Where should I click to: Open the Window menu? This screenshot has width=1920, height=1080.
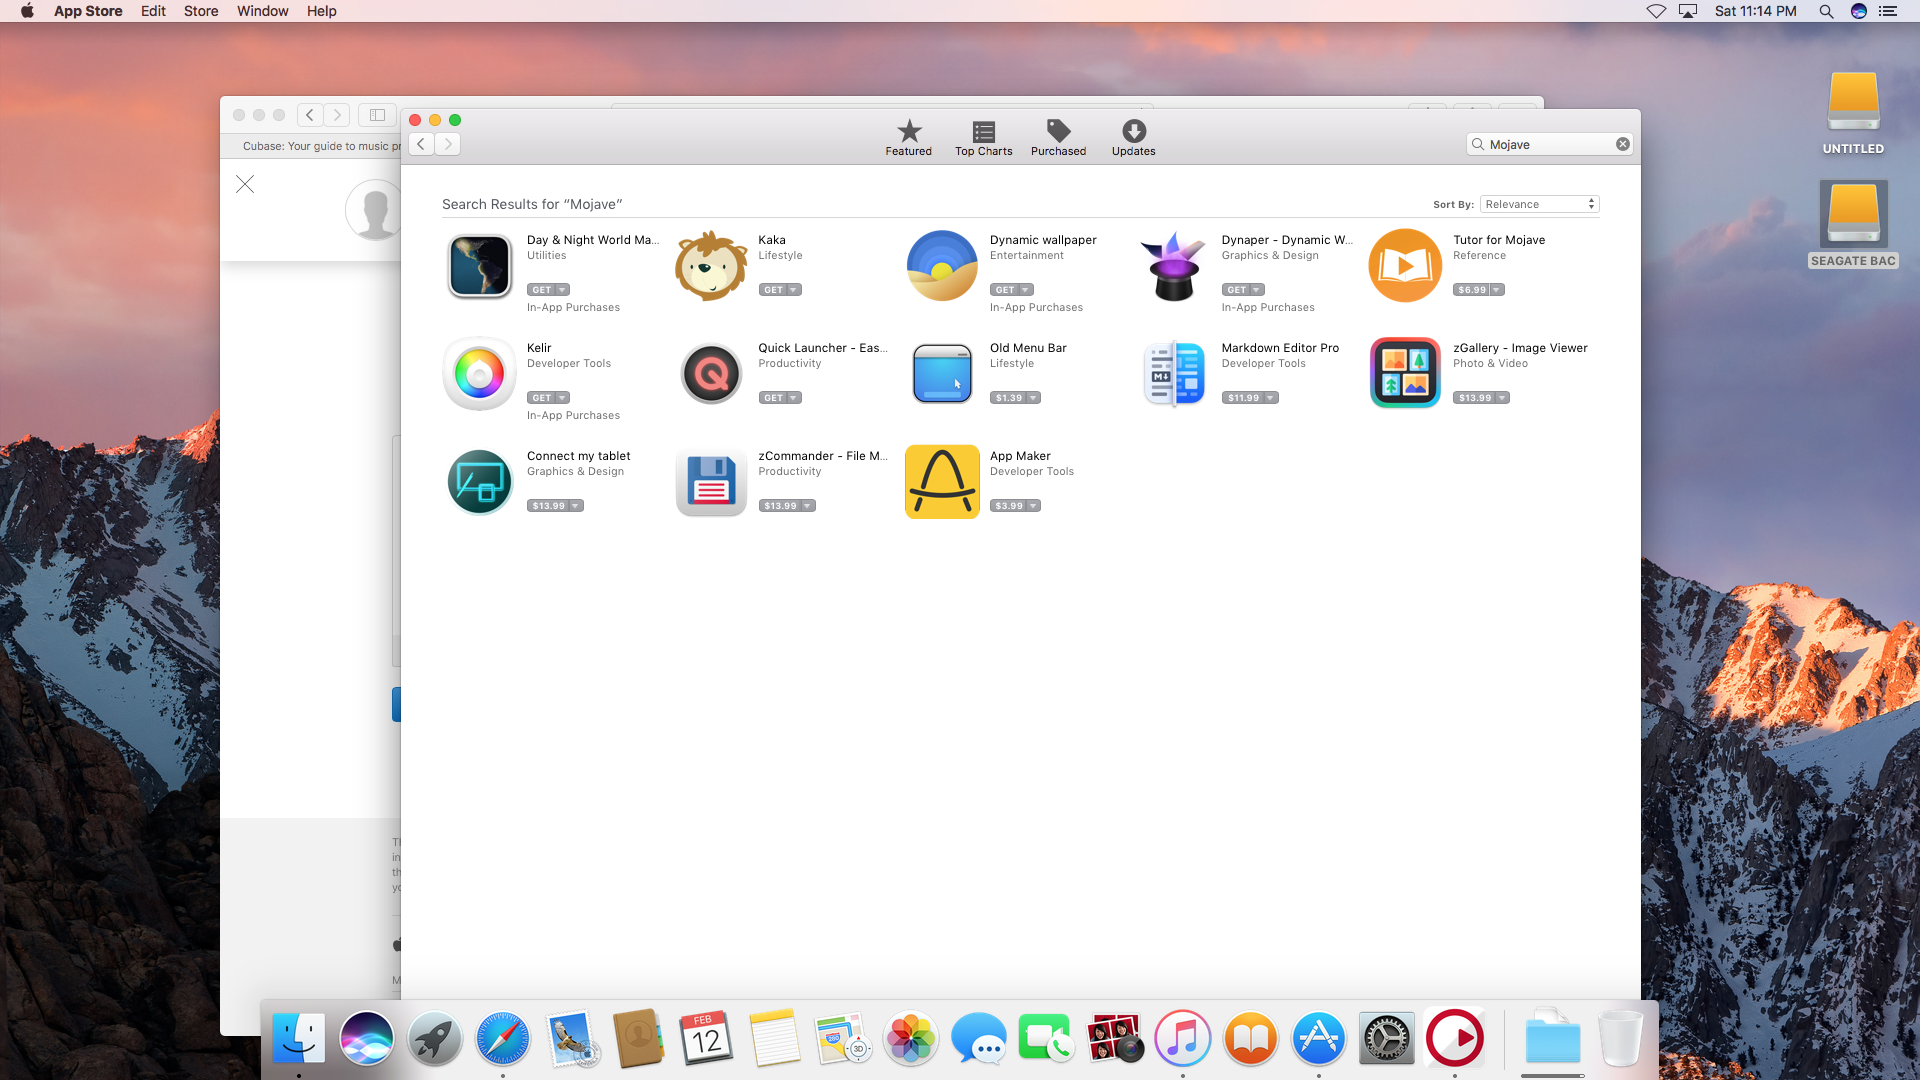point(262,11)
